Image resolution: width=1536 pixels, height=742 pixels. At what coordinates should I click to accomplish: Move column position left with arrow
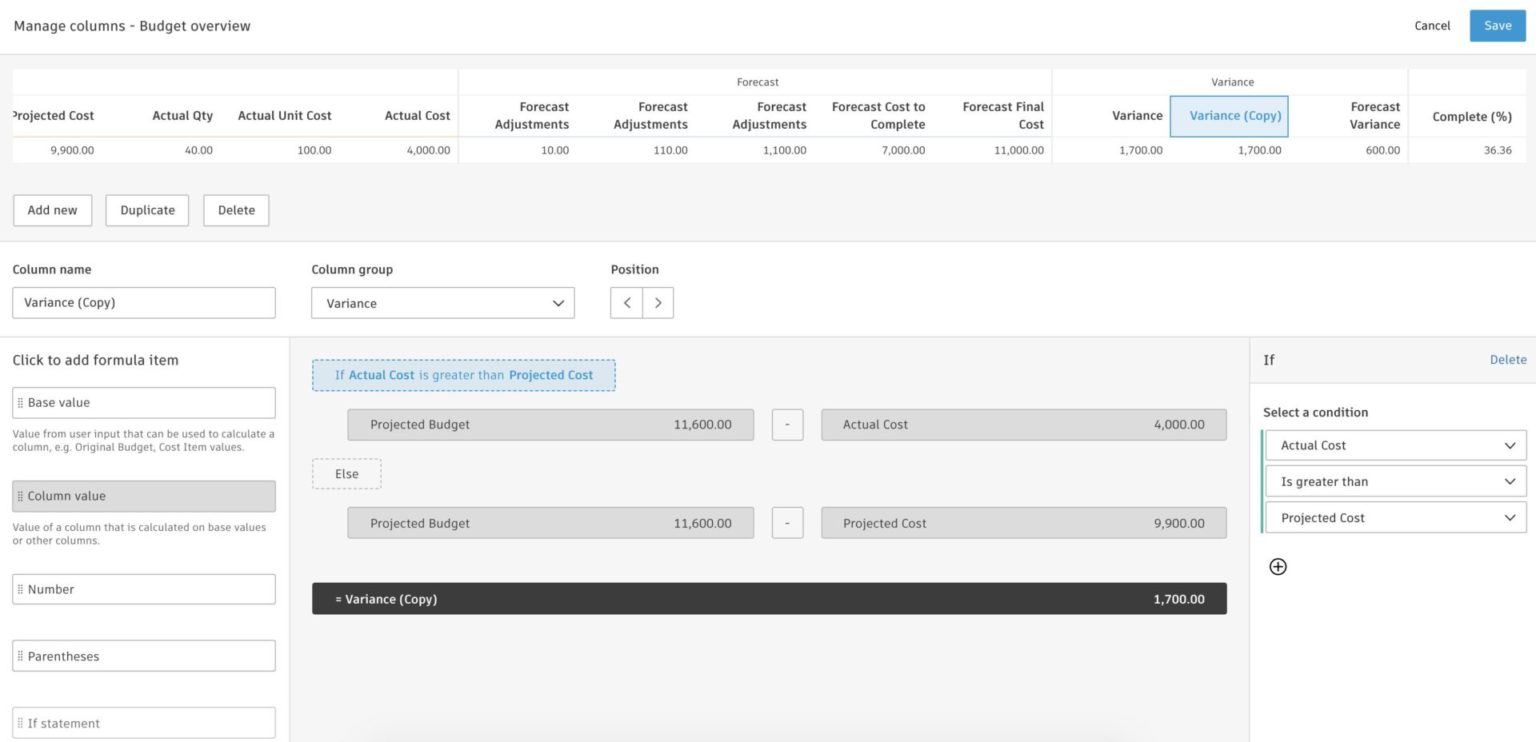[626, 303]
